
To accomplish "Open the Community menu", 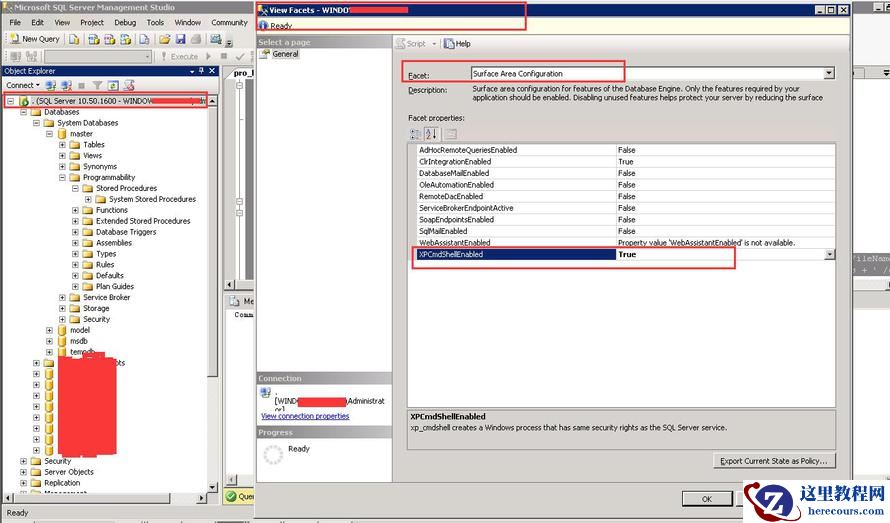I will pos(229,22).
